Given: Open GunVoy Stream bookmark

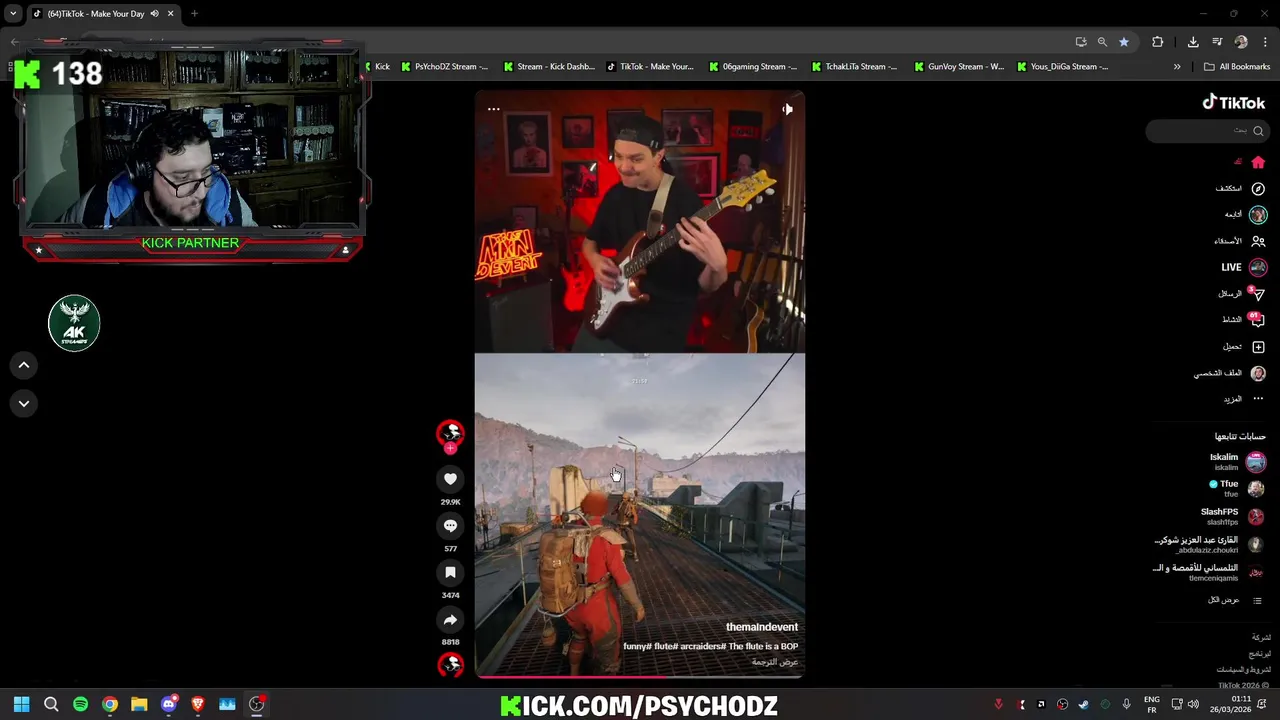Looking at the screenshot, I should 958,67.
